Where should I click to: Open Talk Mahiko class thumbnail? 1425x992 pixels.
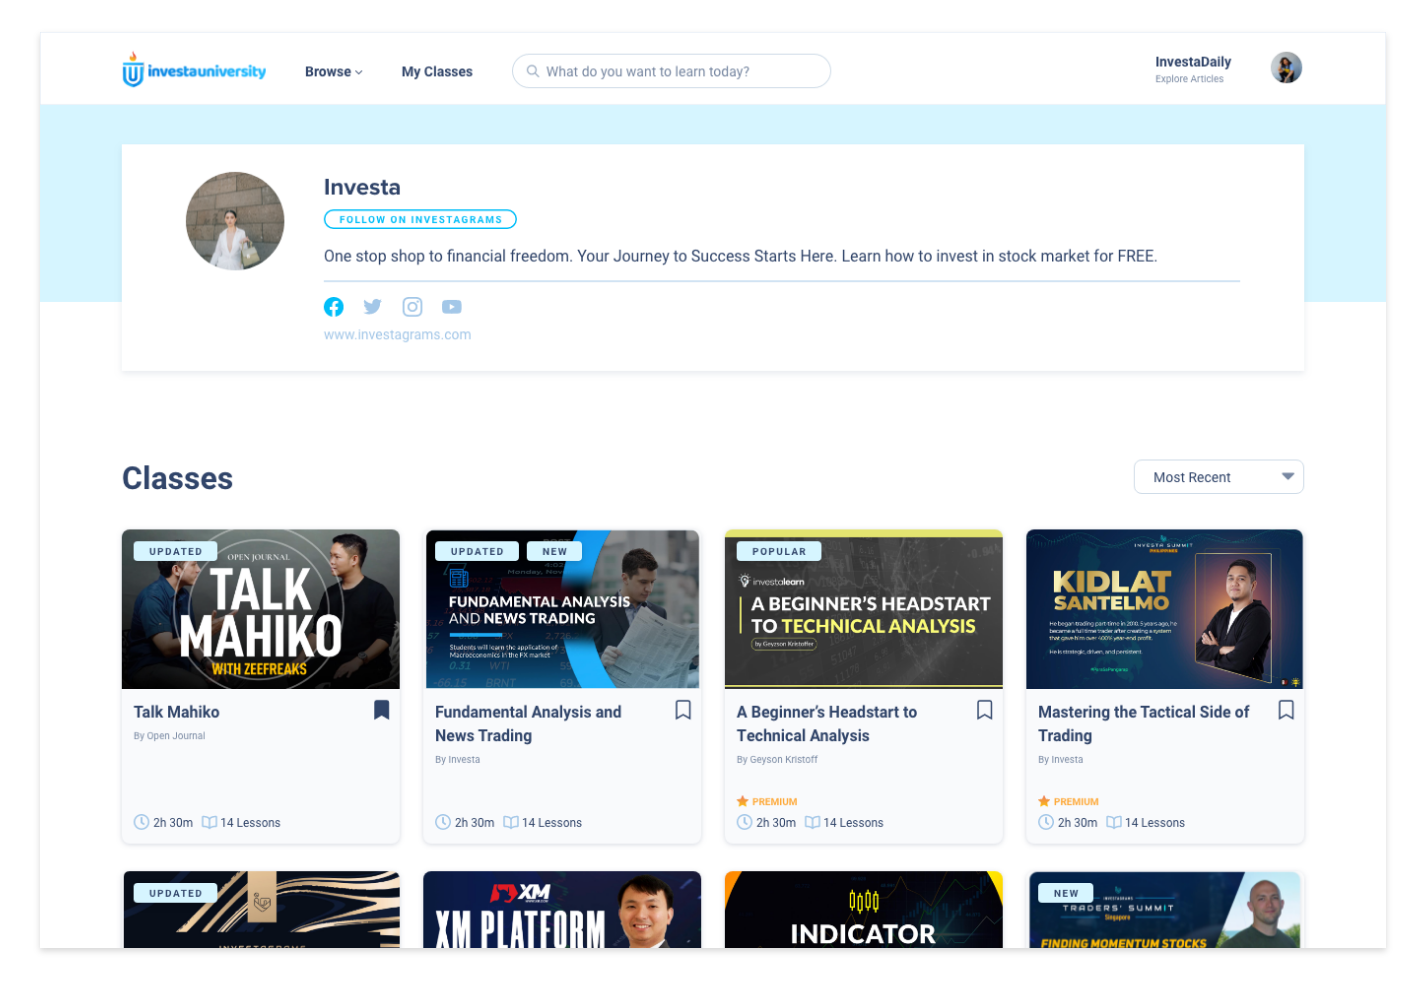(x=261, y=609)
